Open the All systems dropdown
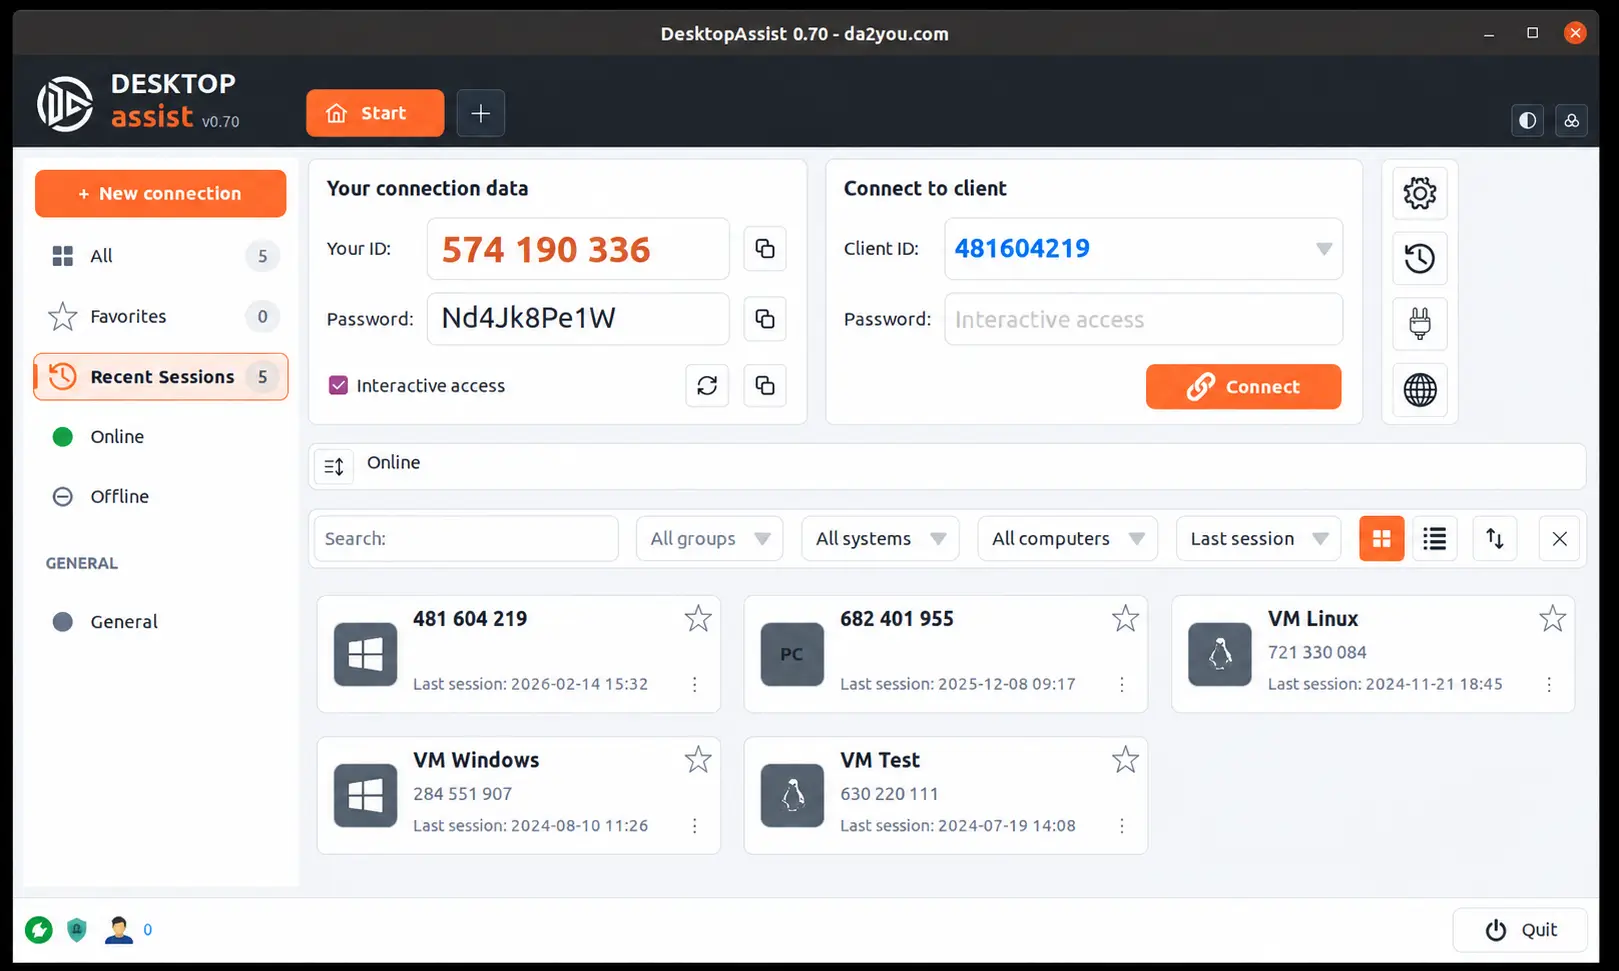The width and height of the screenshot is (1619, 971). [880, 539]
